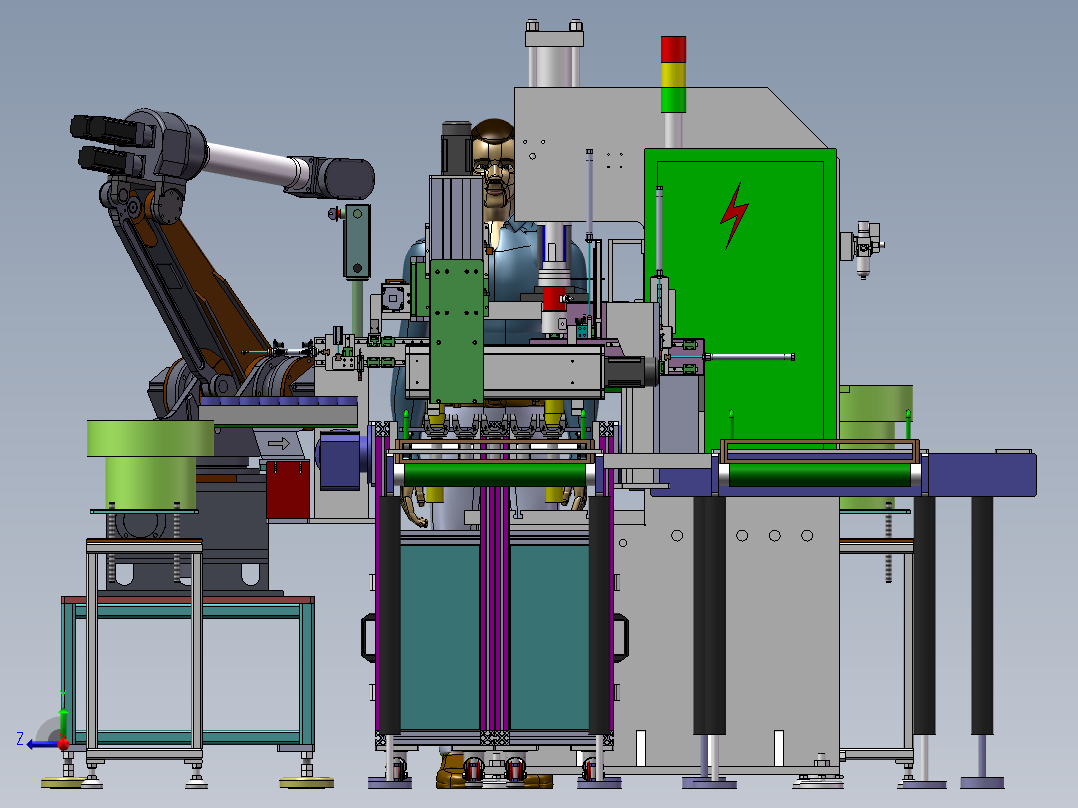Select the red segment of the signal tower
The height and width of the screenshot is (808, 1078).
673,50
